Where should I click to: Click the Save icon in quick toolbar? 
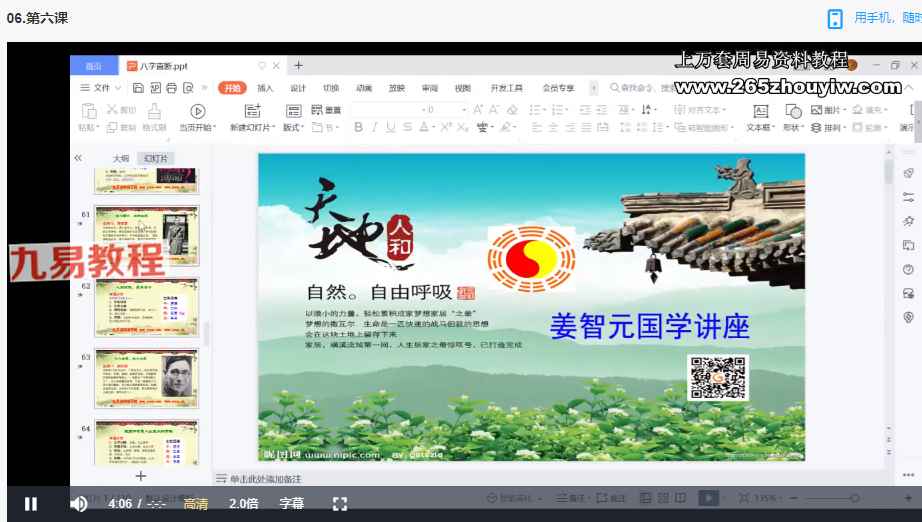coord(138,88)
